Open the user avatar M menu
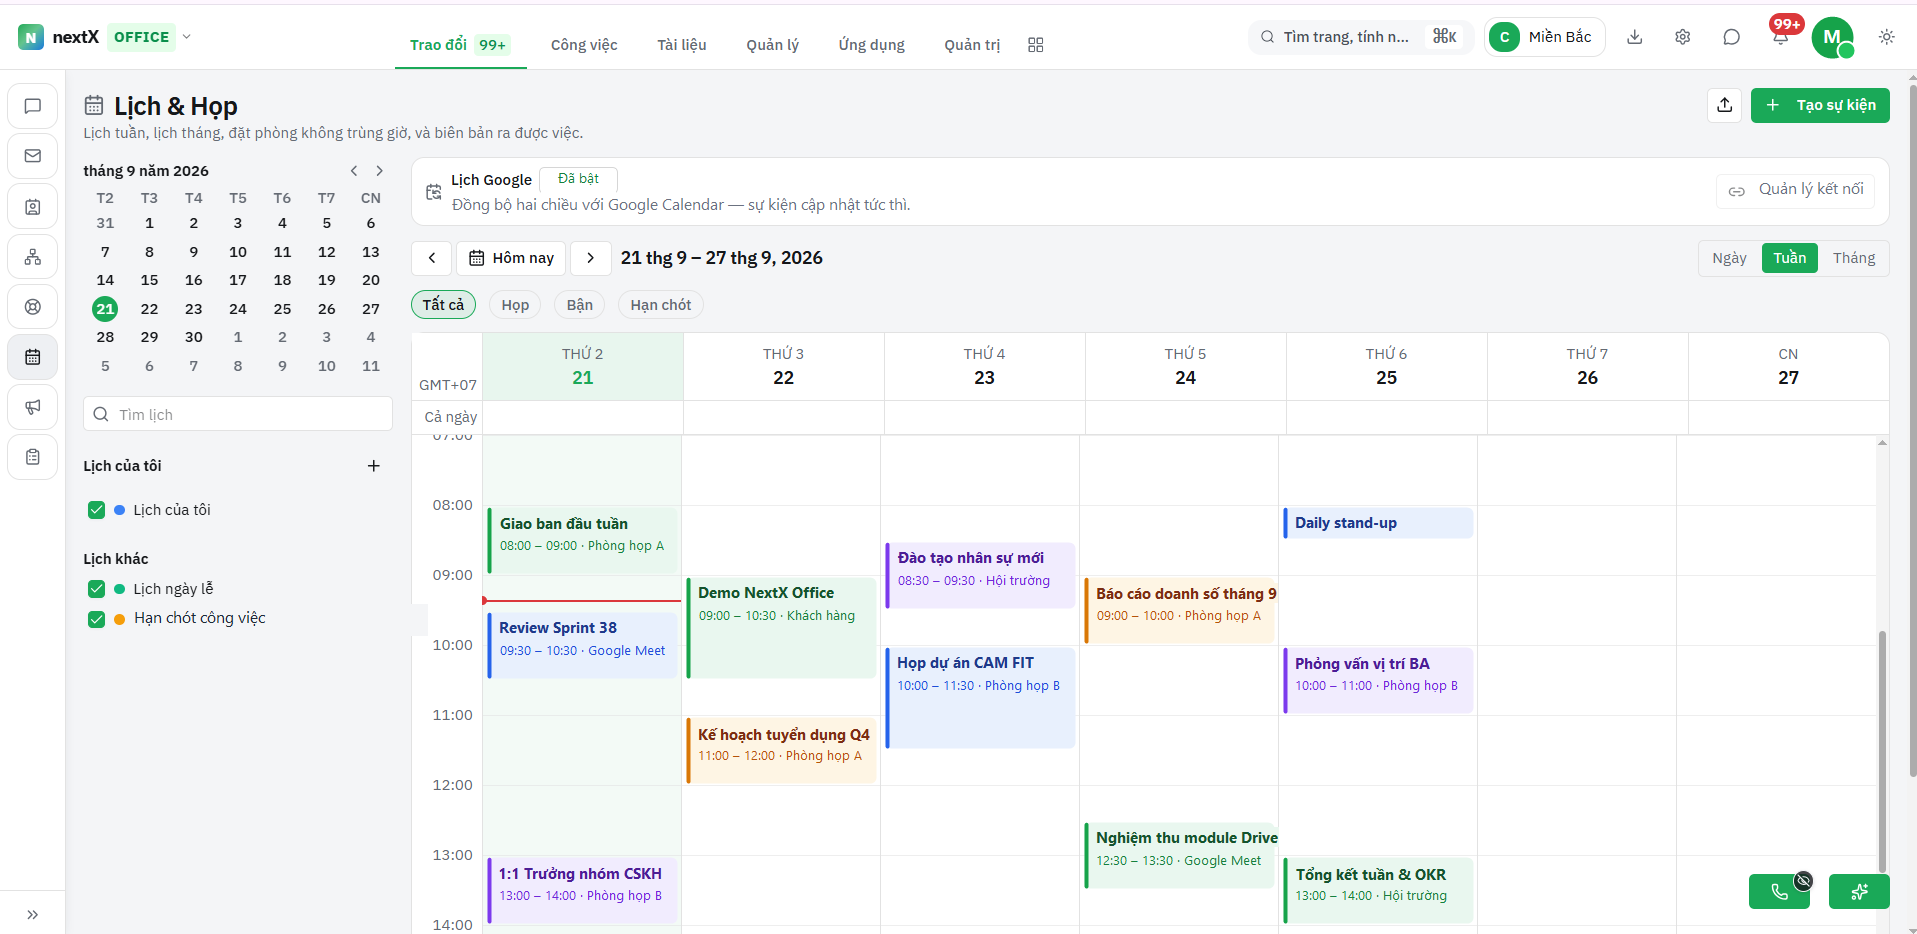The height and width of the screenshot is (934, 1917). click(x=1833, y=37)
